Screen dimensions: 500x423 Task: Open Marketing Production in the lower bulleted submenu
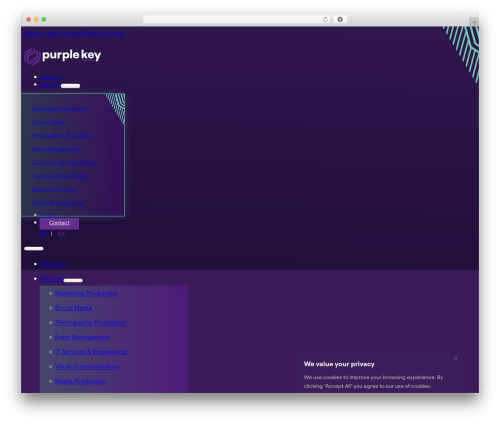86,293
